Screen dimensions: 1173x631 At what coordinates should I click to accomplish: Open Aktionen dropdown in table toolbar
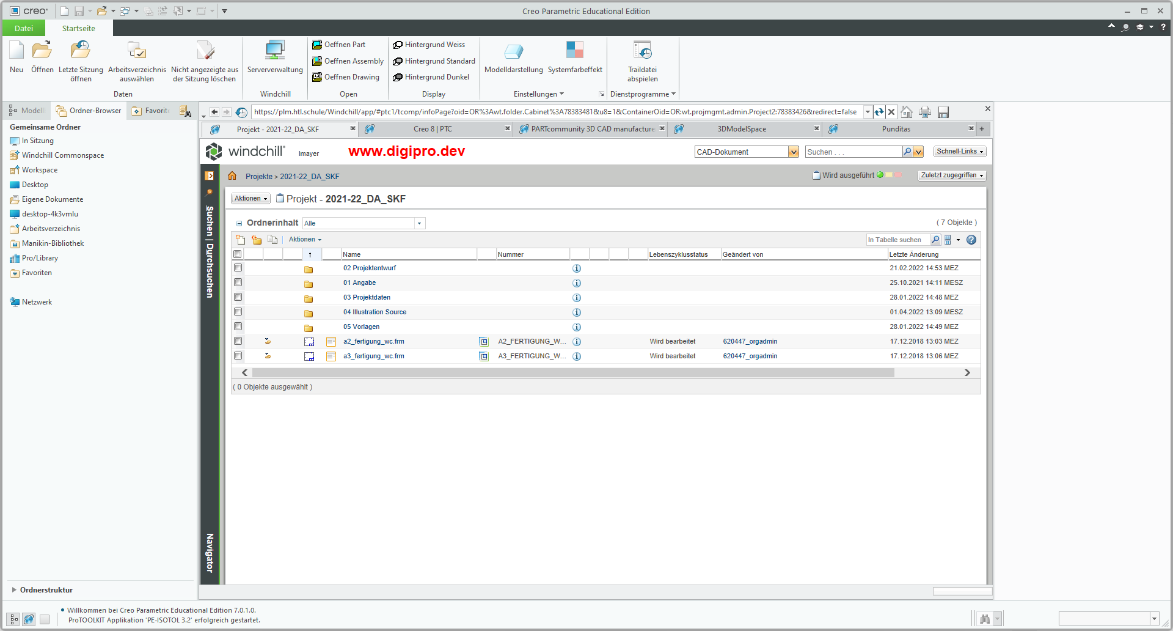[305, 240]
